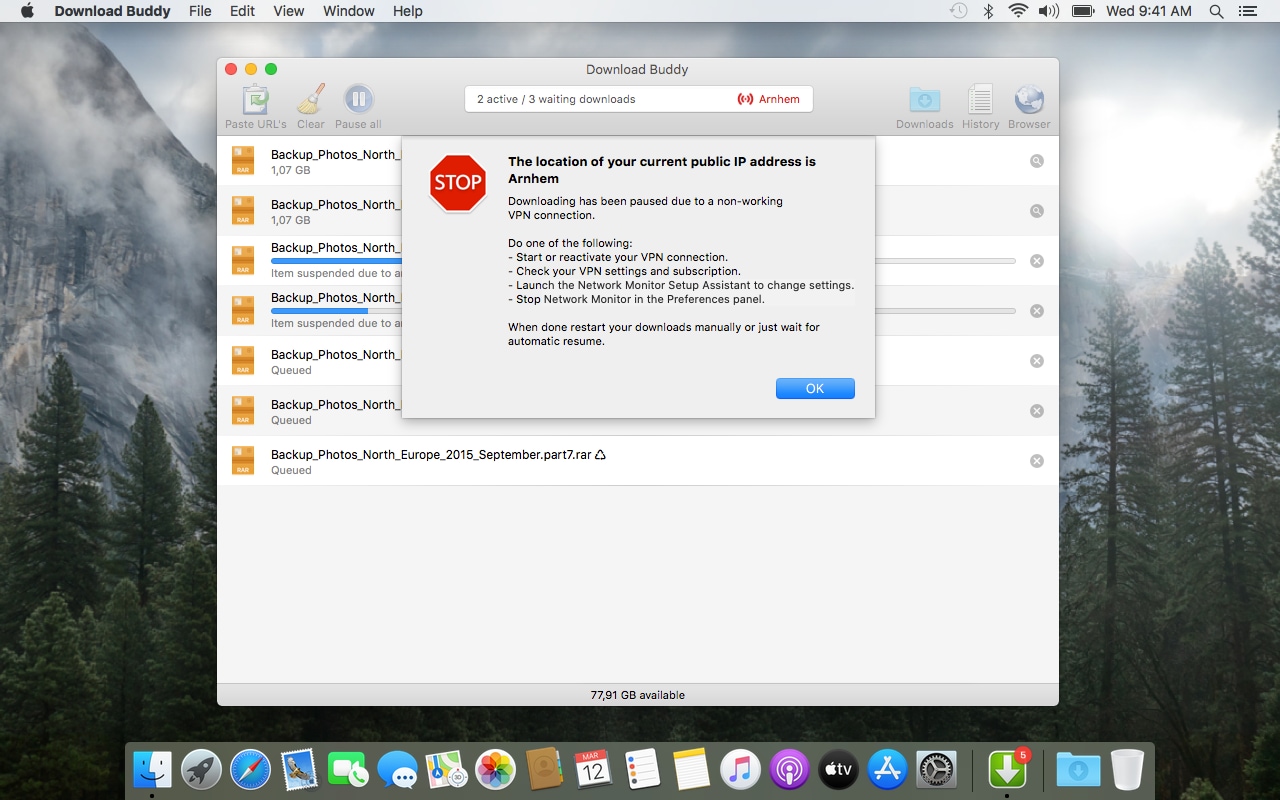This screenshot has width=1280, height=800.
Task: Open Podcasts from the Dock
Action: pos(789,770)
